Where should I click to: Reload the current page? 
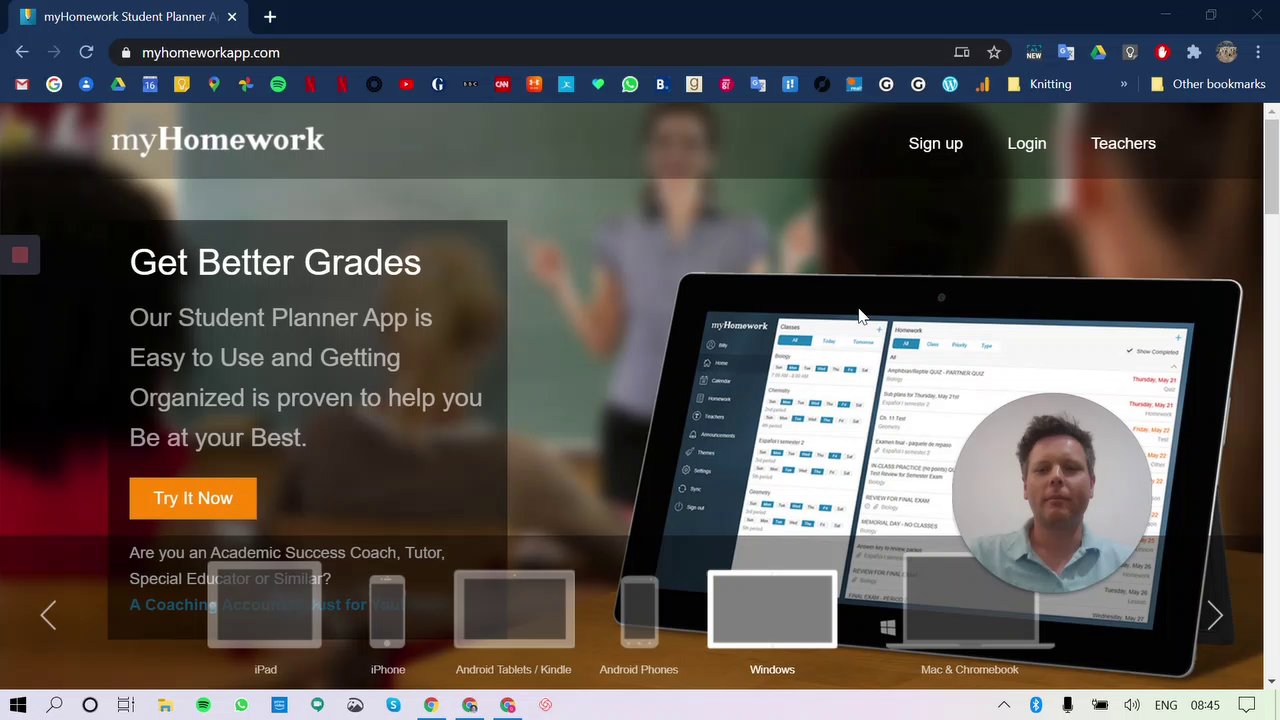pyautogui.click(x=86, y=52)
